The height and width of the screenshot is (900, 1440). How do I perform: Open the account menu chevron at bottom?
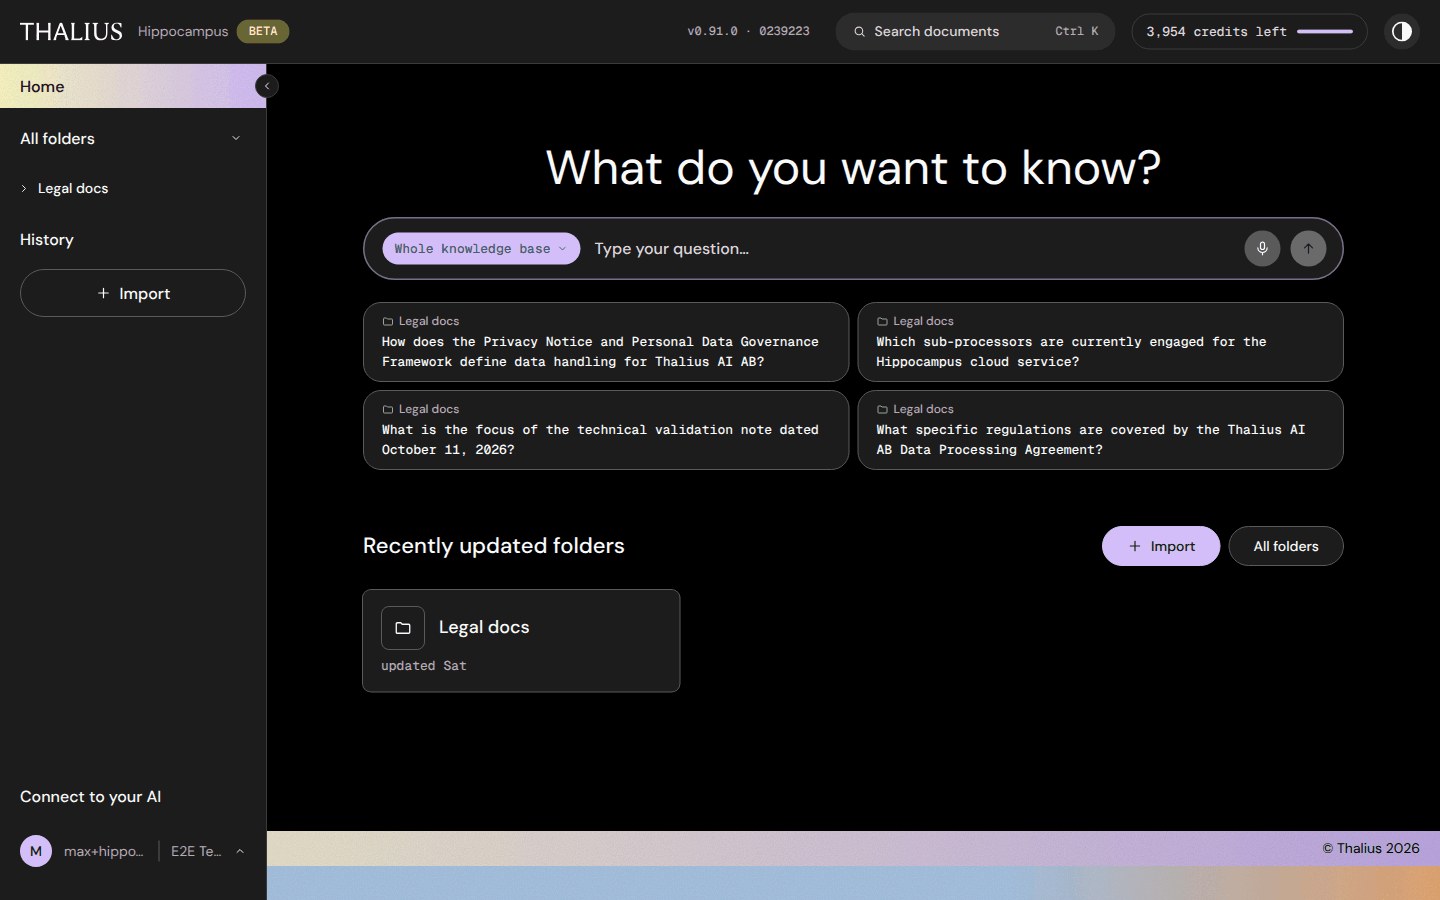pos(240,851)
